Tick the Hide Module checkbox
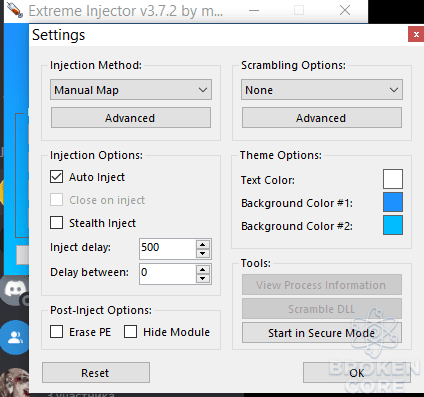The width and height of the screenshot is (424, 397). coord(130,332)
